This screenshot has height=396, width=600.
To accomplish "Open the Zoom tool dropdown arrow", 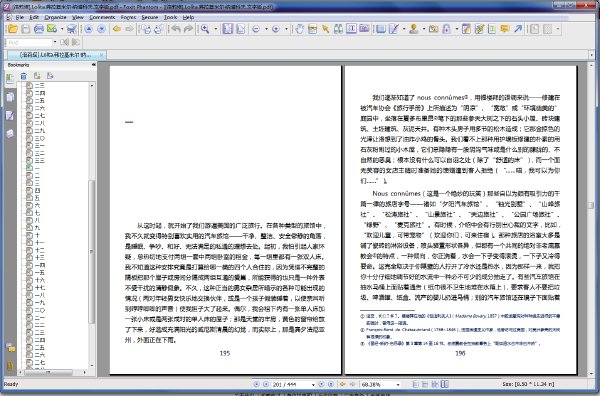I will [x=215, y=29].
